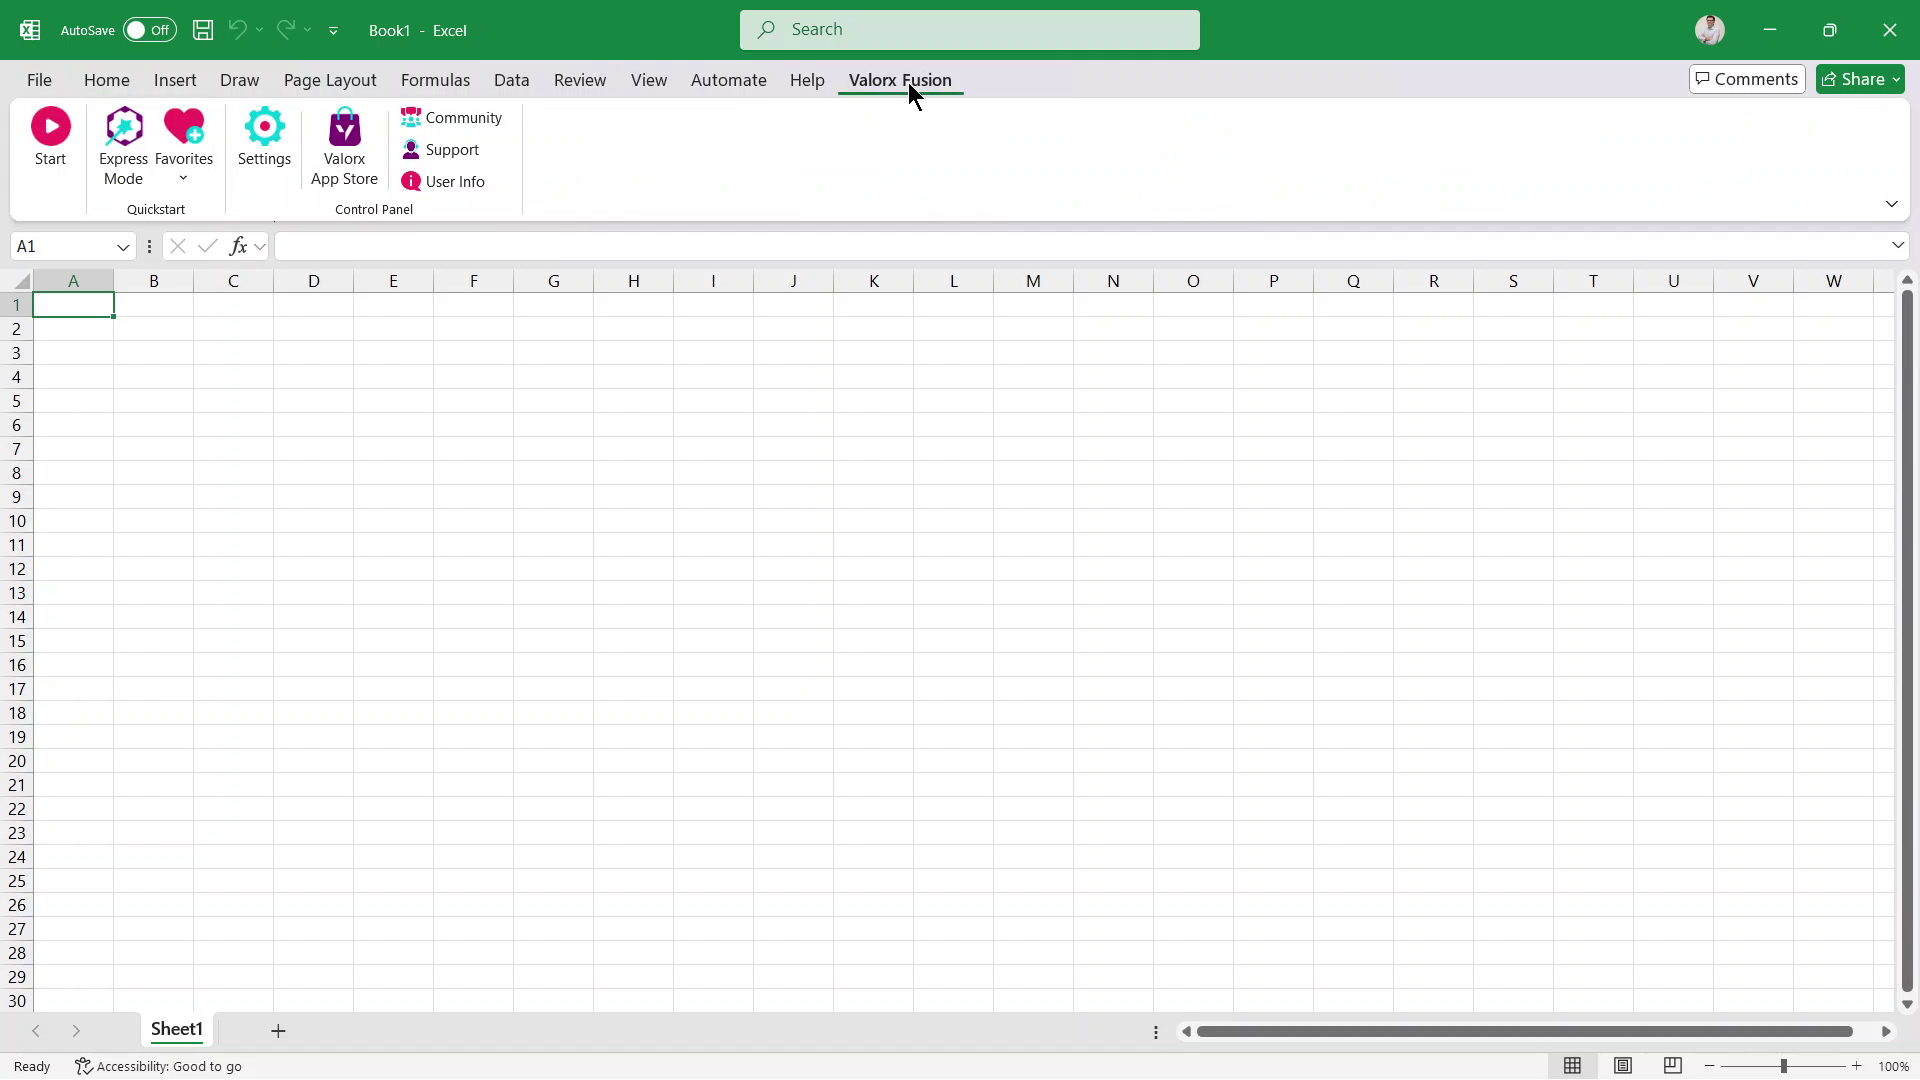This screenshot has height=1080, width=1920.
Task: Switch to the Insert tab
Action: point(175,80)
